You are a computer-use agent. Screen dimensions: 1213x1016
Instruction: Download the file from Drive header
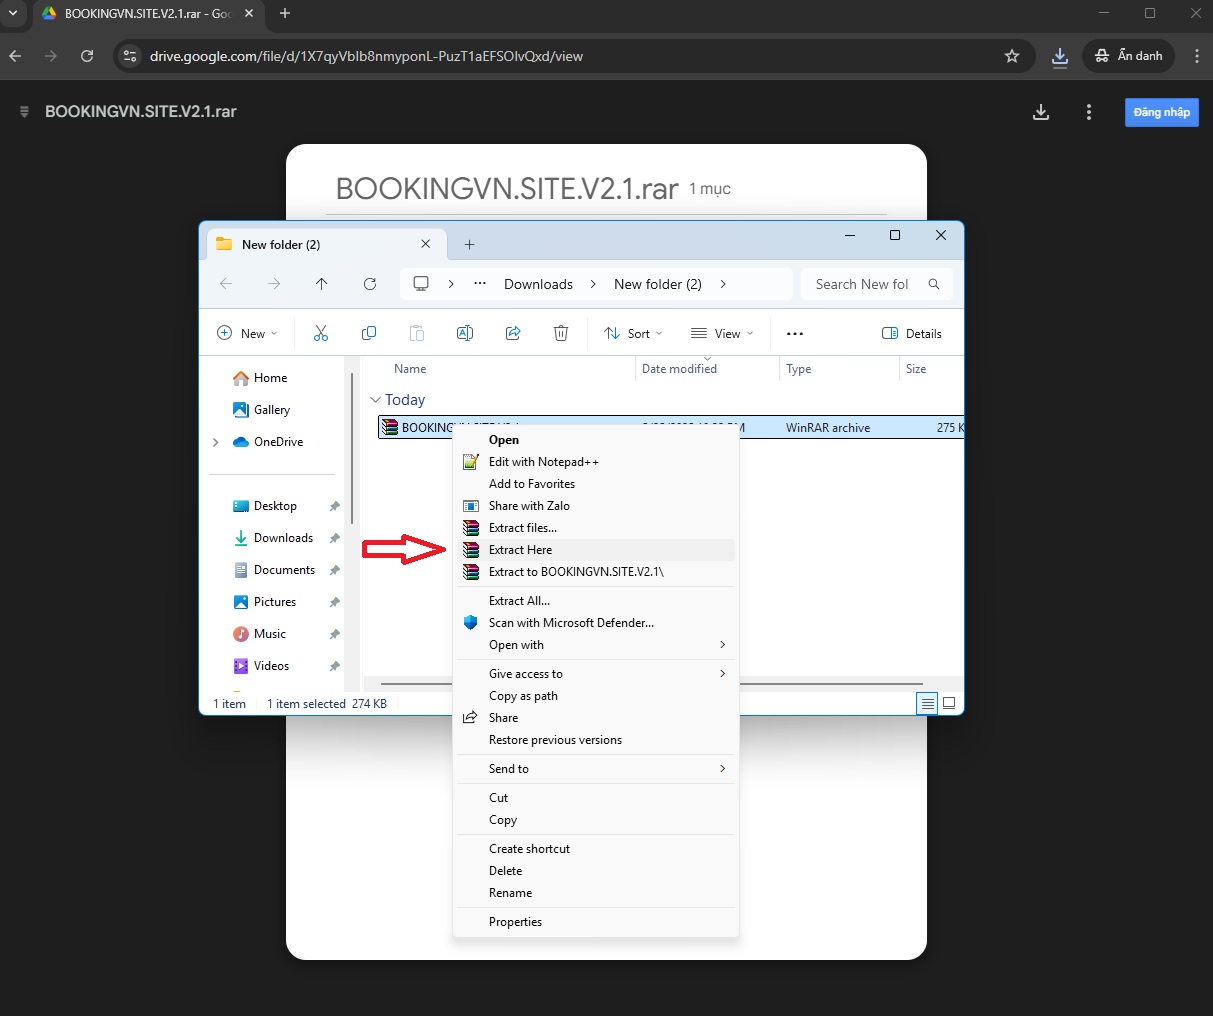1041,112
